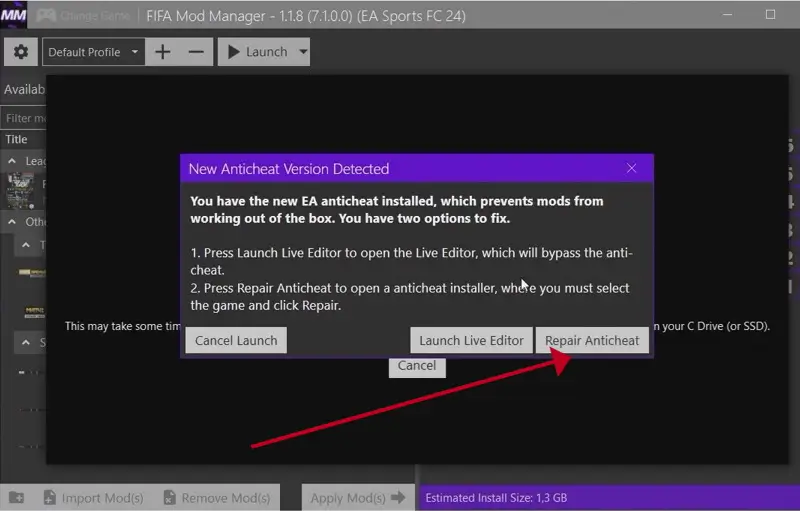Click Launch Live Editor button

coord(471,340)
